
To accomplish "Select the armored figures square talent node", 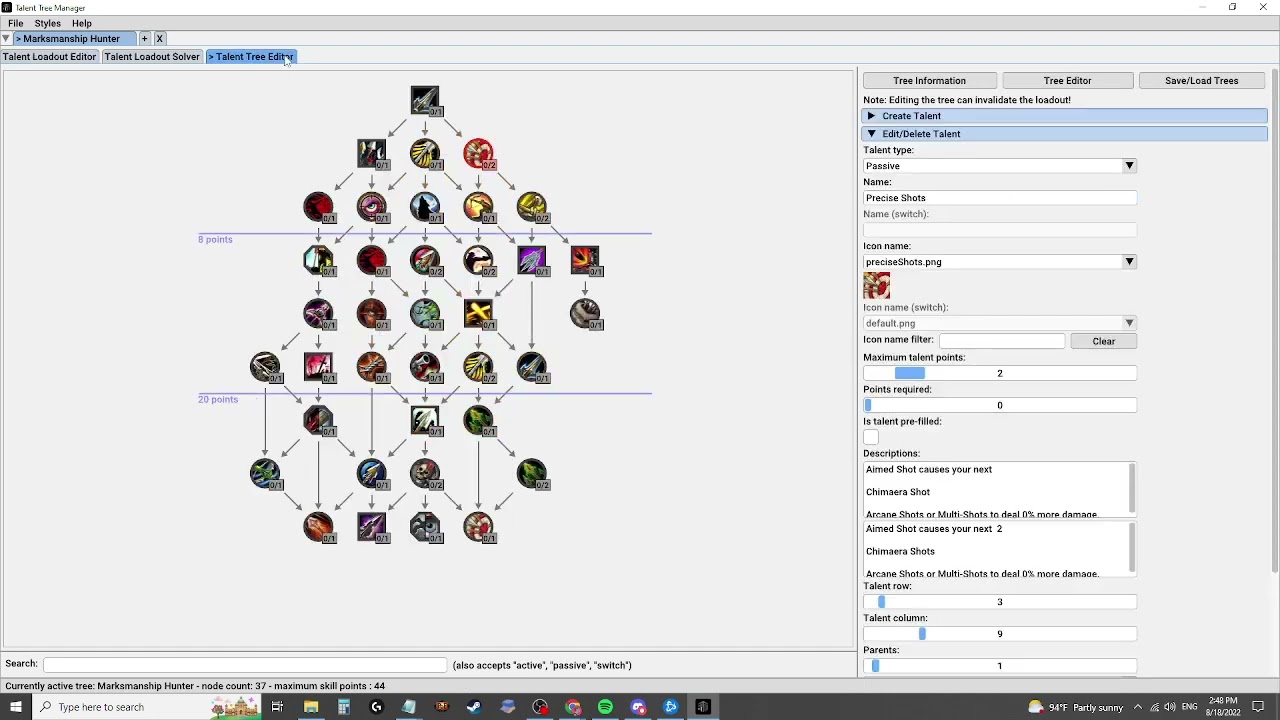I will pos(372,154).
